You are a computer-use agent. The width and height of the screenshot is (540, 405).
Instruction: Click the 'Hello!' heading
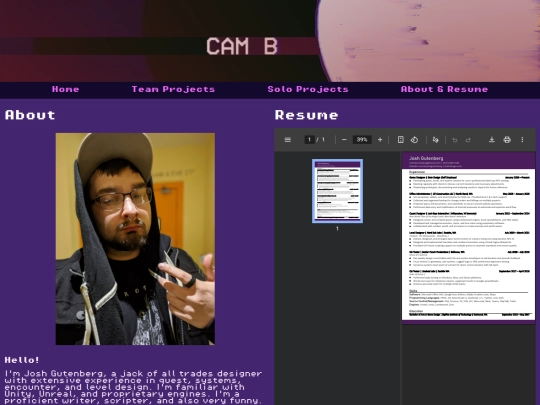tap(22, 360)
